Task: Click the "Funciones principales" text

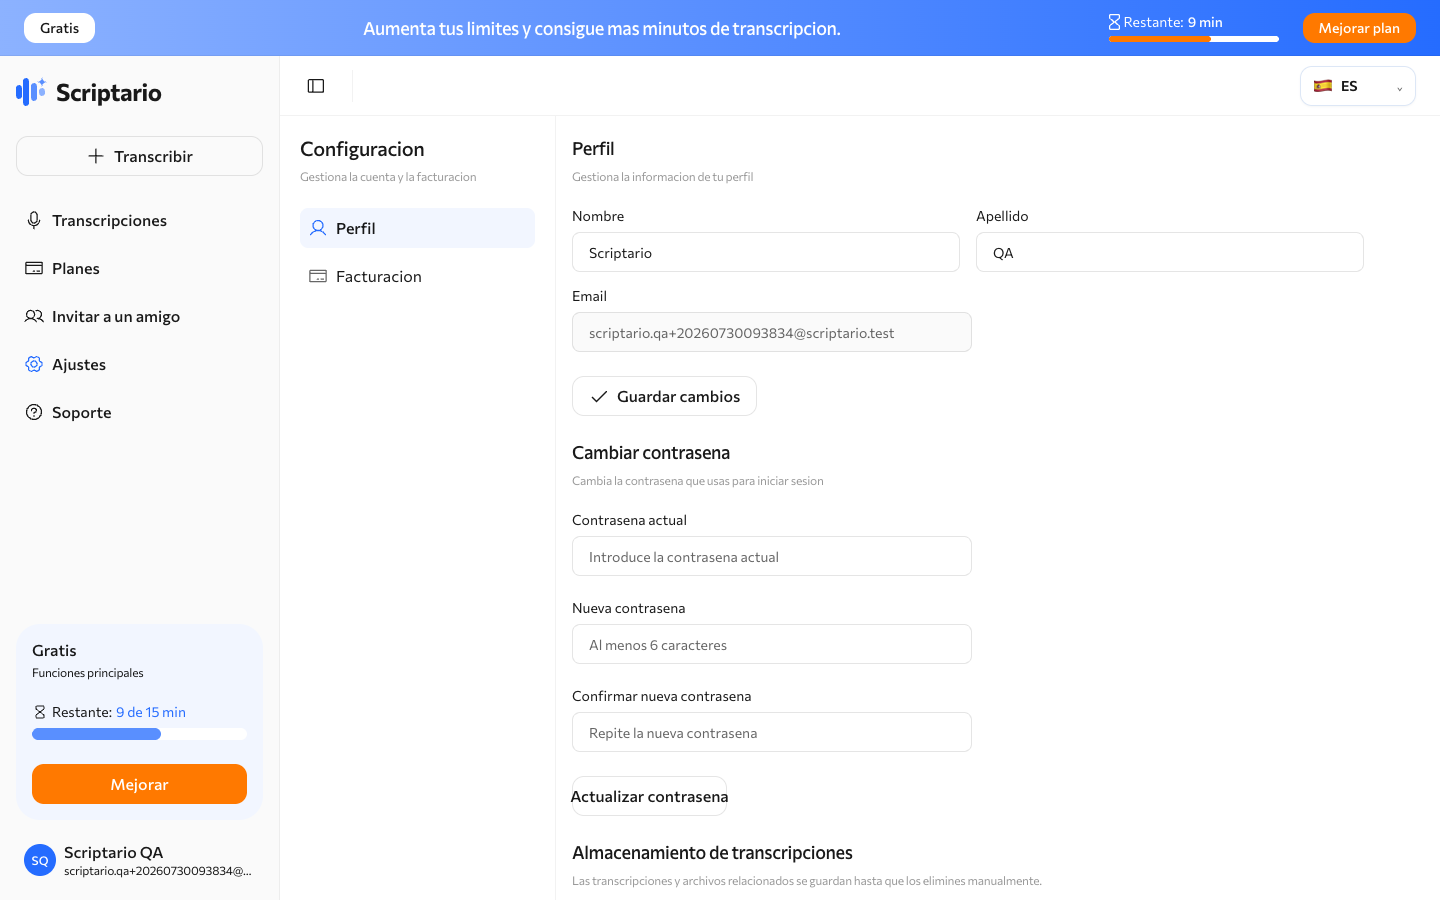Action: (x=88, y=673)
